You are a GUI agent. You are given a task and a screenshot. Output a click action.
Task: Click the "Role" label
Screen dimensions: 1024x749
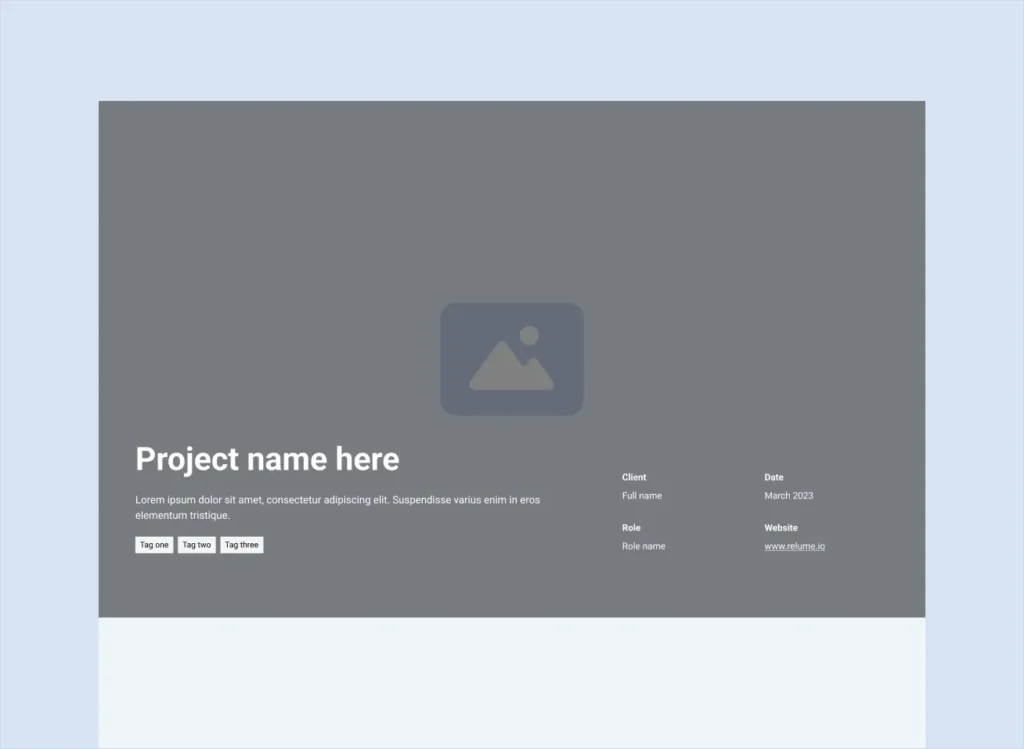[631, 528]
